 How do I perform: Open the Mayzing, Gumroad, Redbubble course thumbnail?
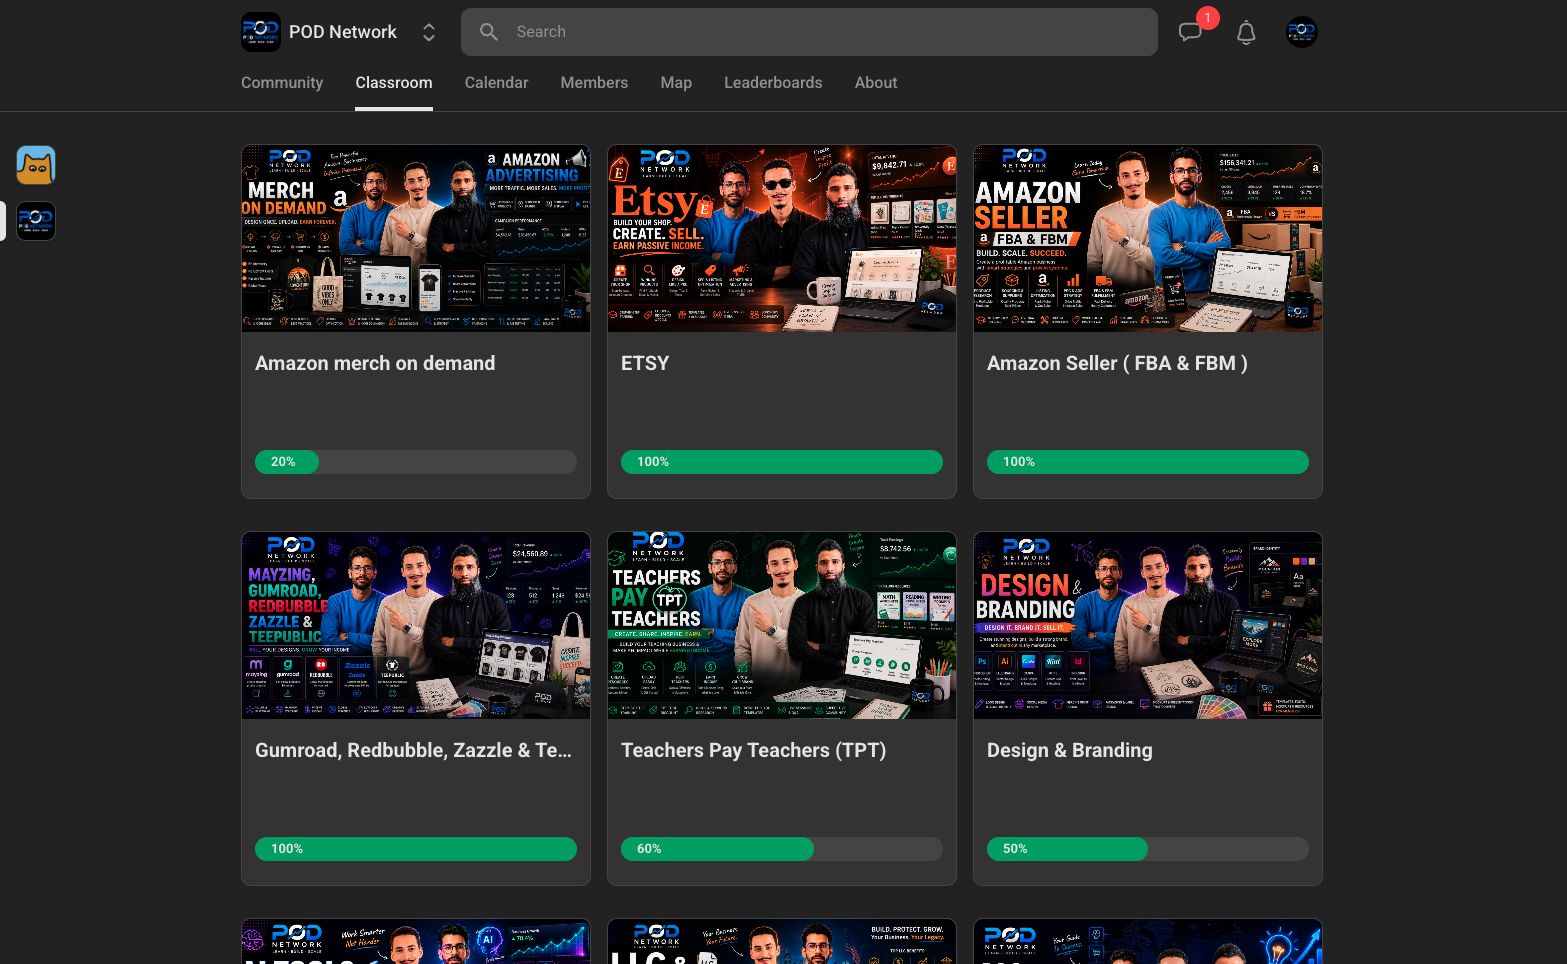[x=416, y=626]
